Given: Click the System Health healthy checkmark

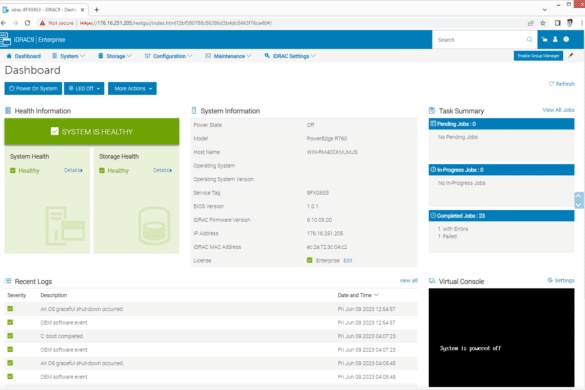Looking at the screenshot, I should tap(13, 171).
